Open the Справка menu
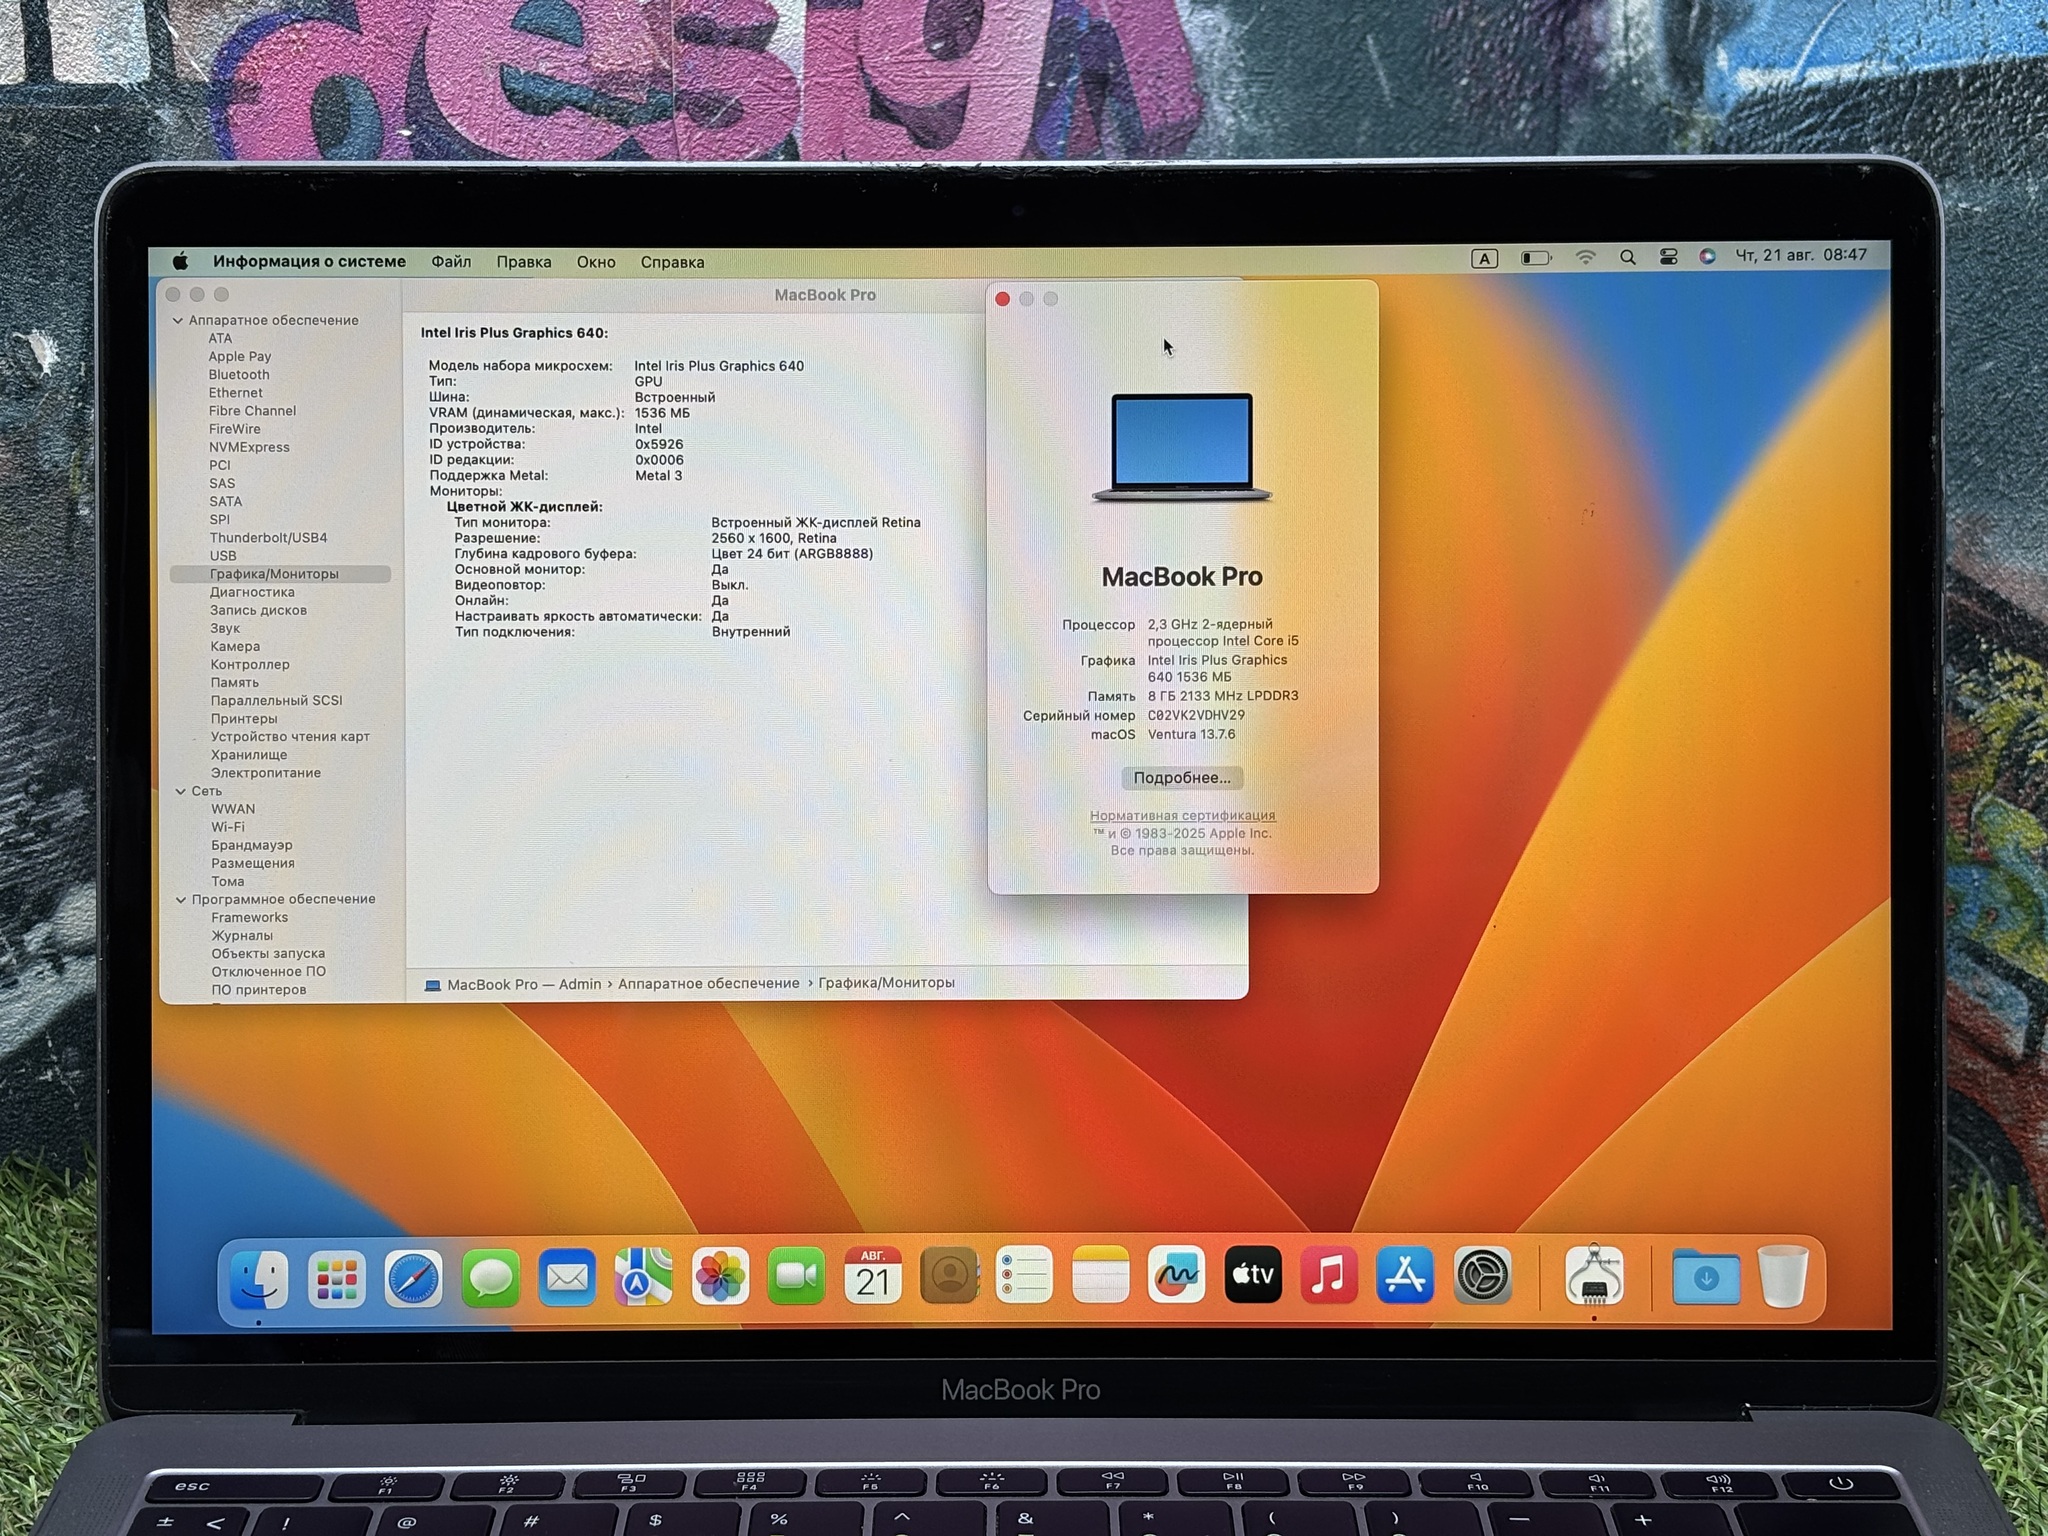The image size is (2048, 1536). point(672,262)
